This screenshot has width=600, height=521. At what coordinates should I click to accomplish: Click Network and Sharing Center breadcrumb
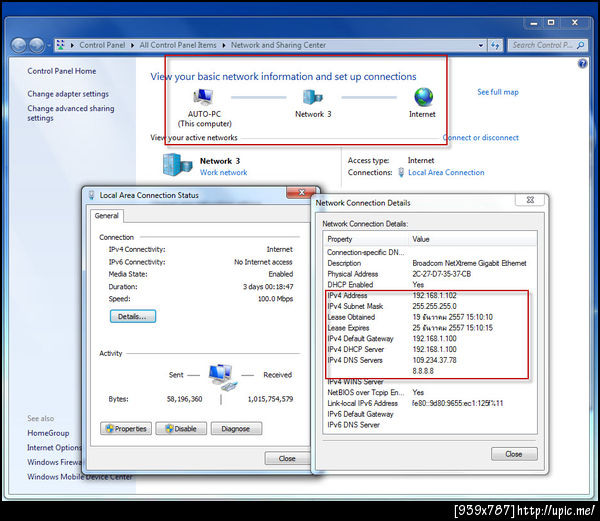[279, 45]
